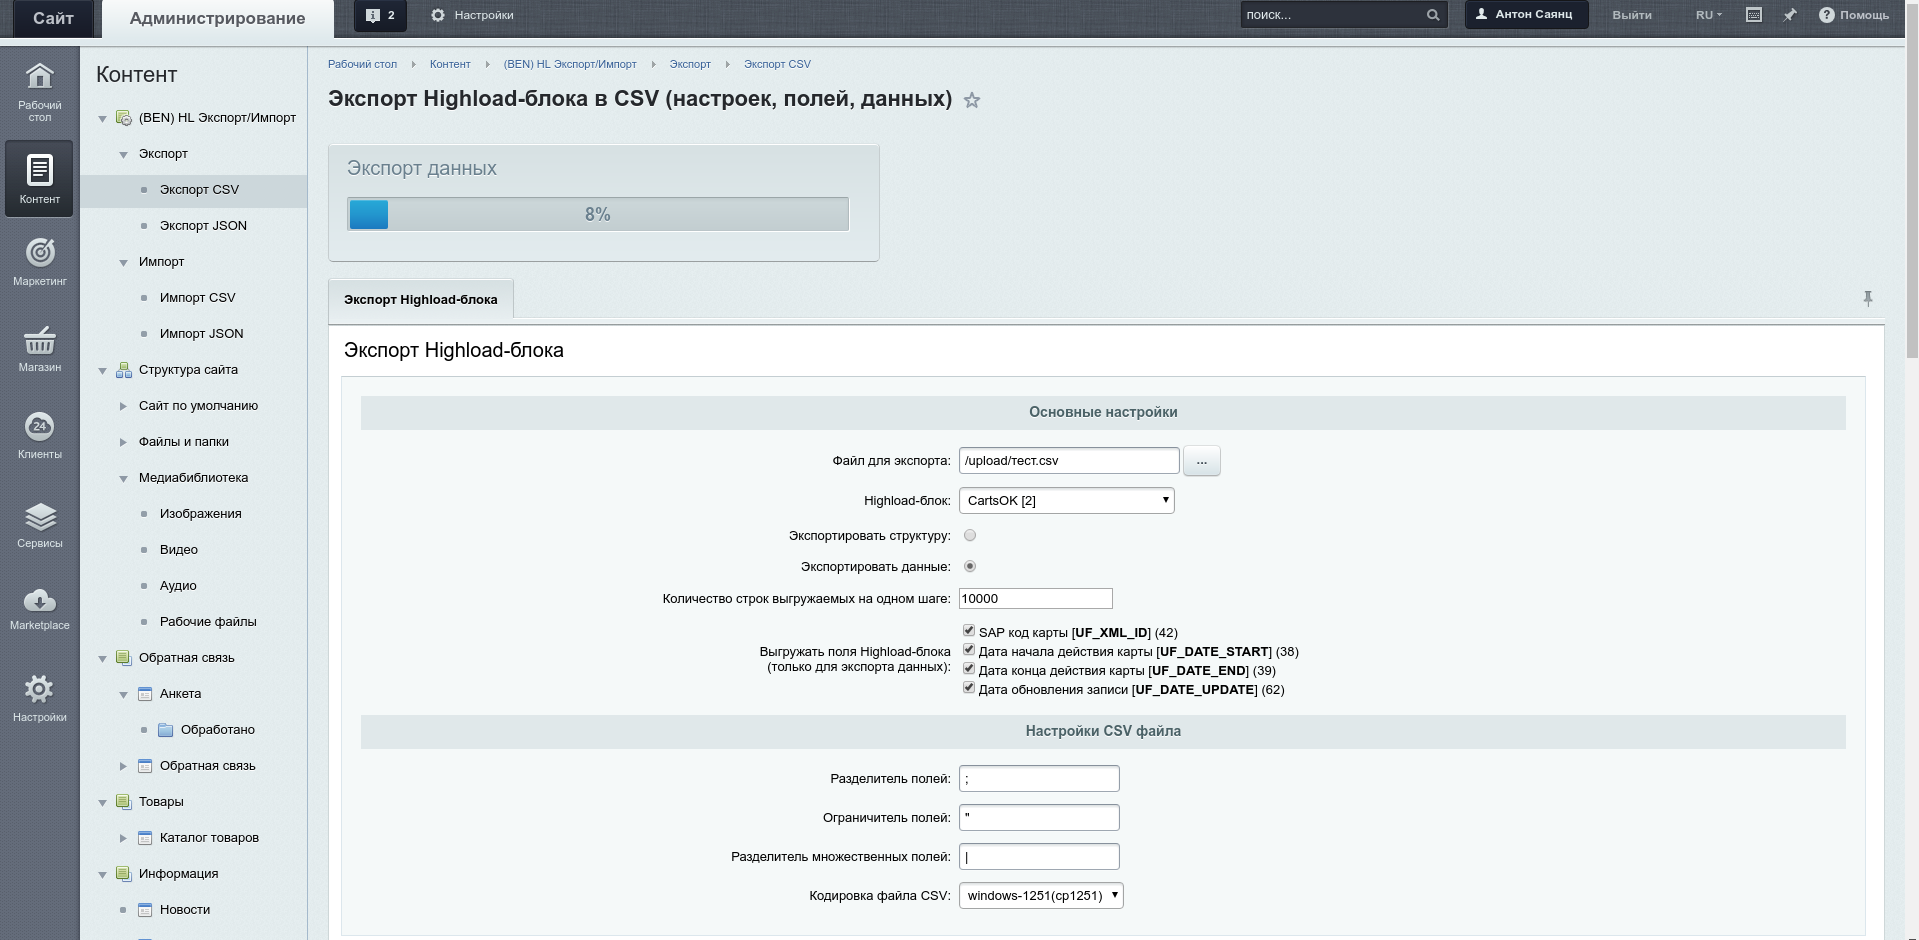Image resolution: width=1919 pixels, height=940 pixels.
Task: Click the Информация section icon
Action: coord(124,874)
